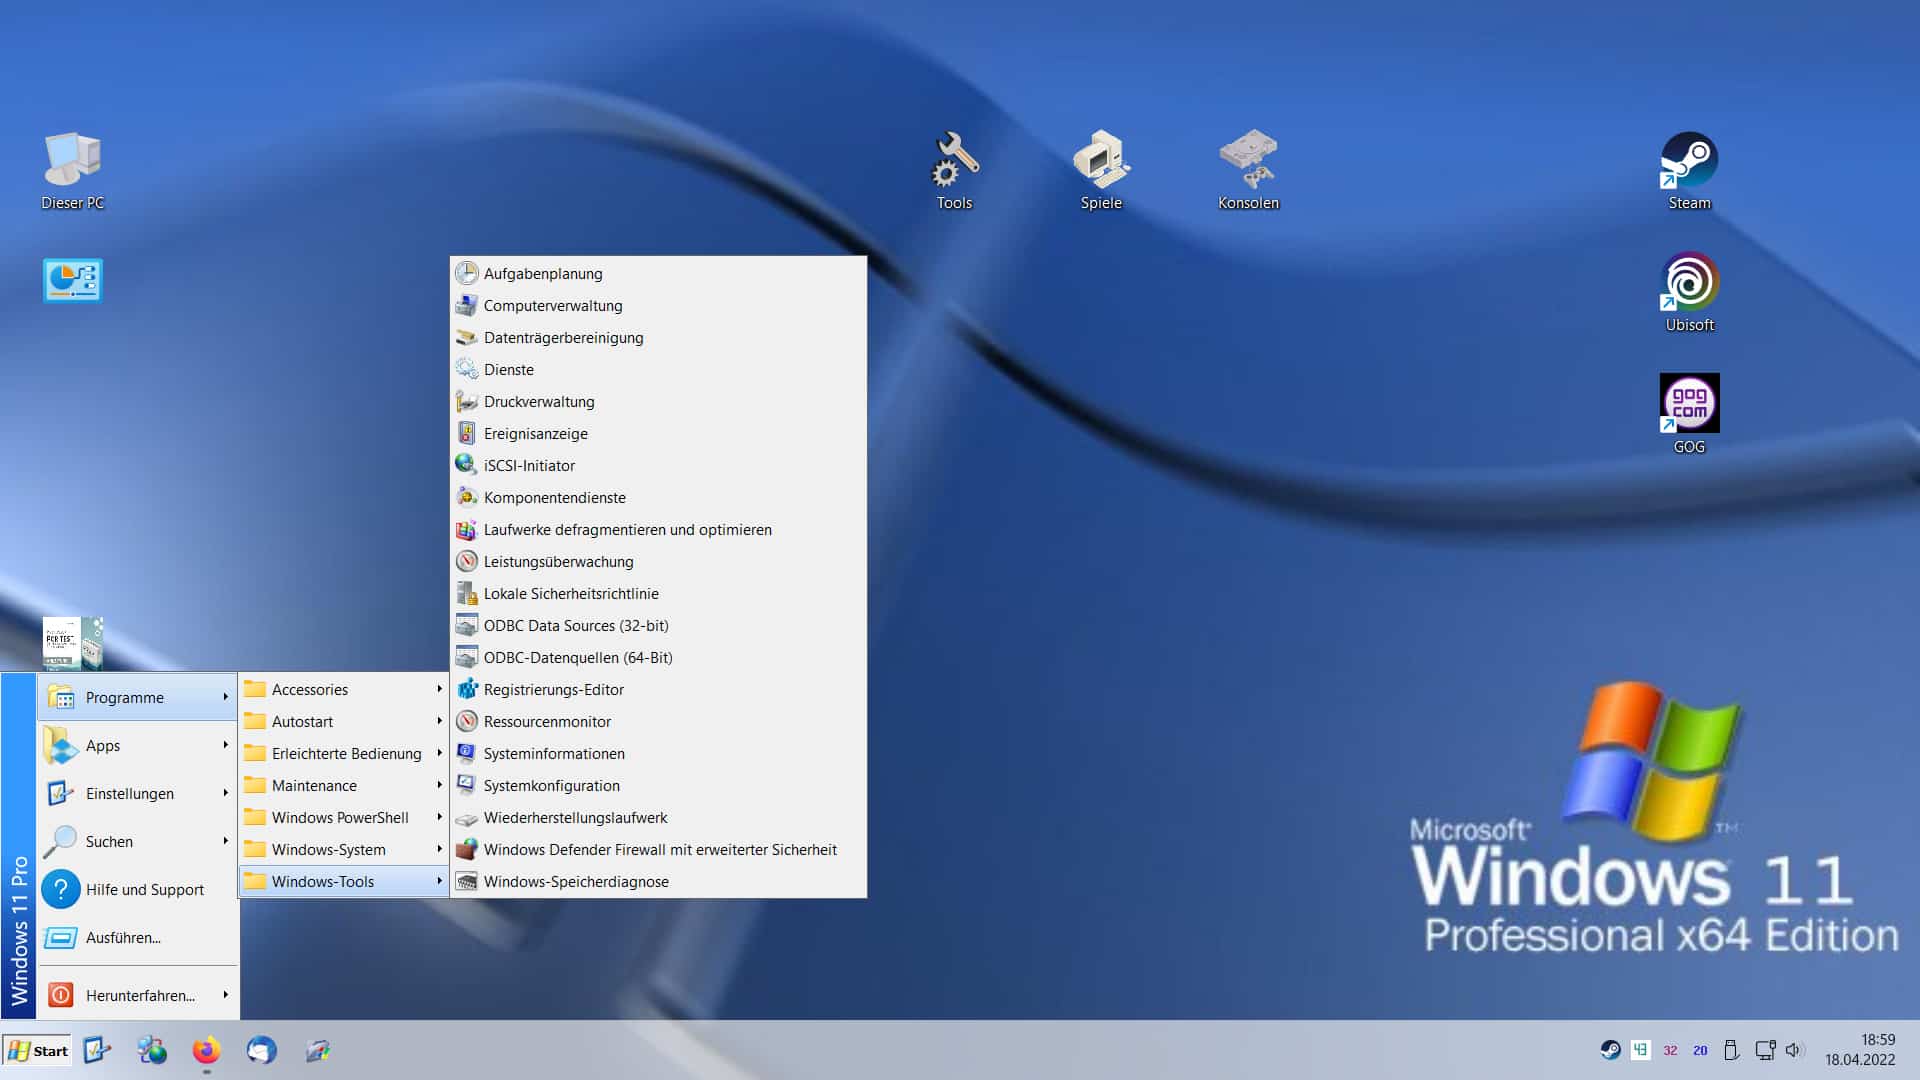Open the Tools desktop icon
Screen dimensions: 1920x1080
[954, 170]
